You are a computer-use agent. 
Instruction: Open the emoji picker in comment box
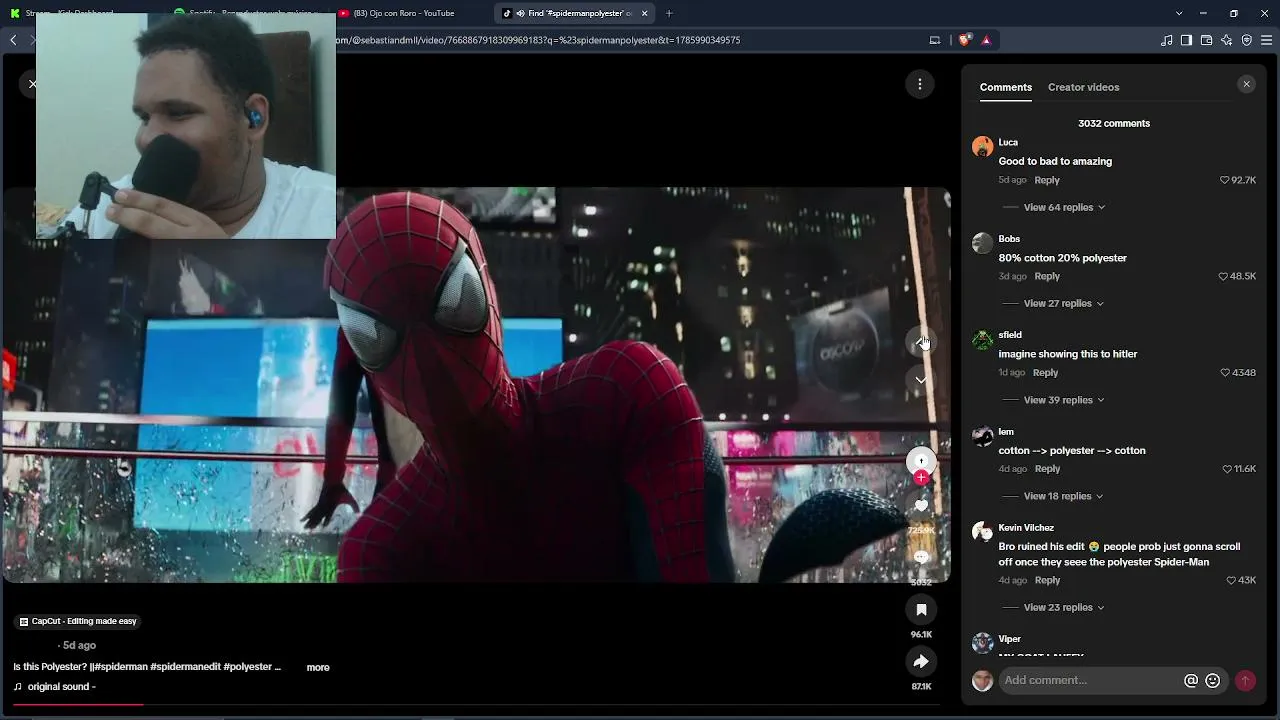tap(1213, 681)
